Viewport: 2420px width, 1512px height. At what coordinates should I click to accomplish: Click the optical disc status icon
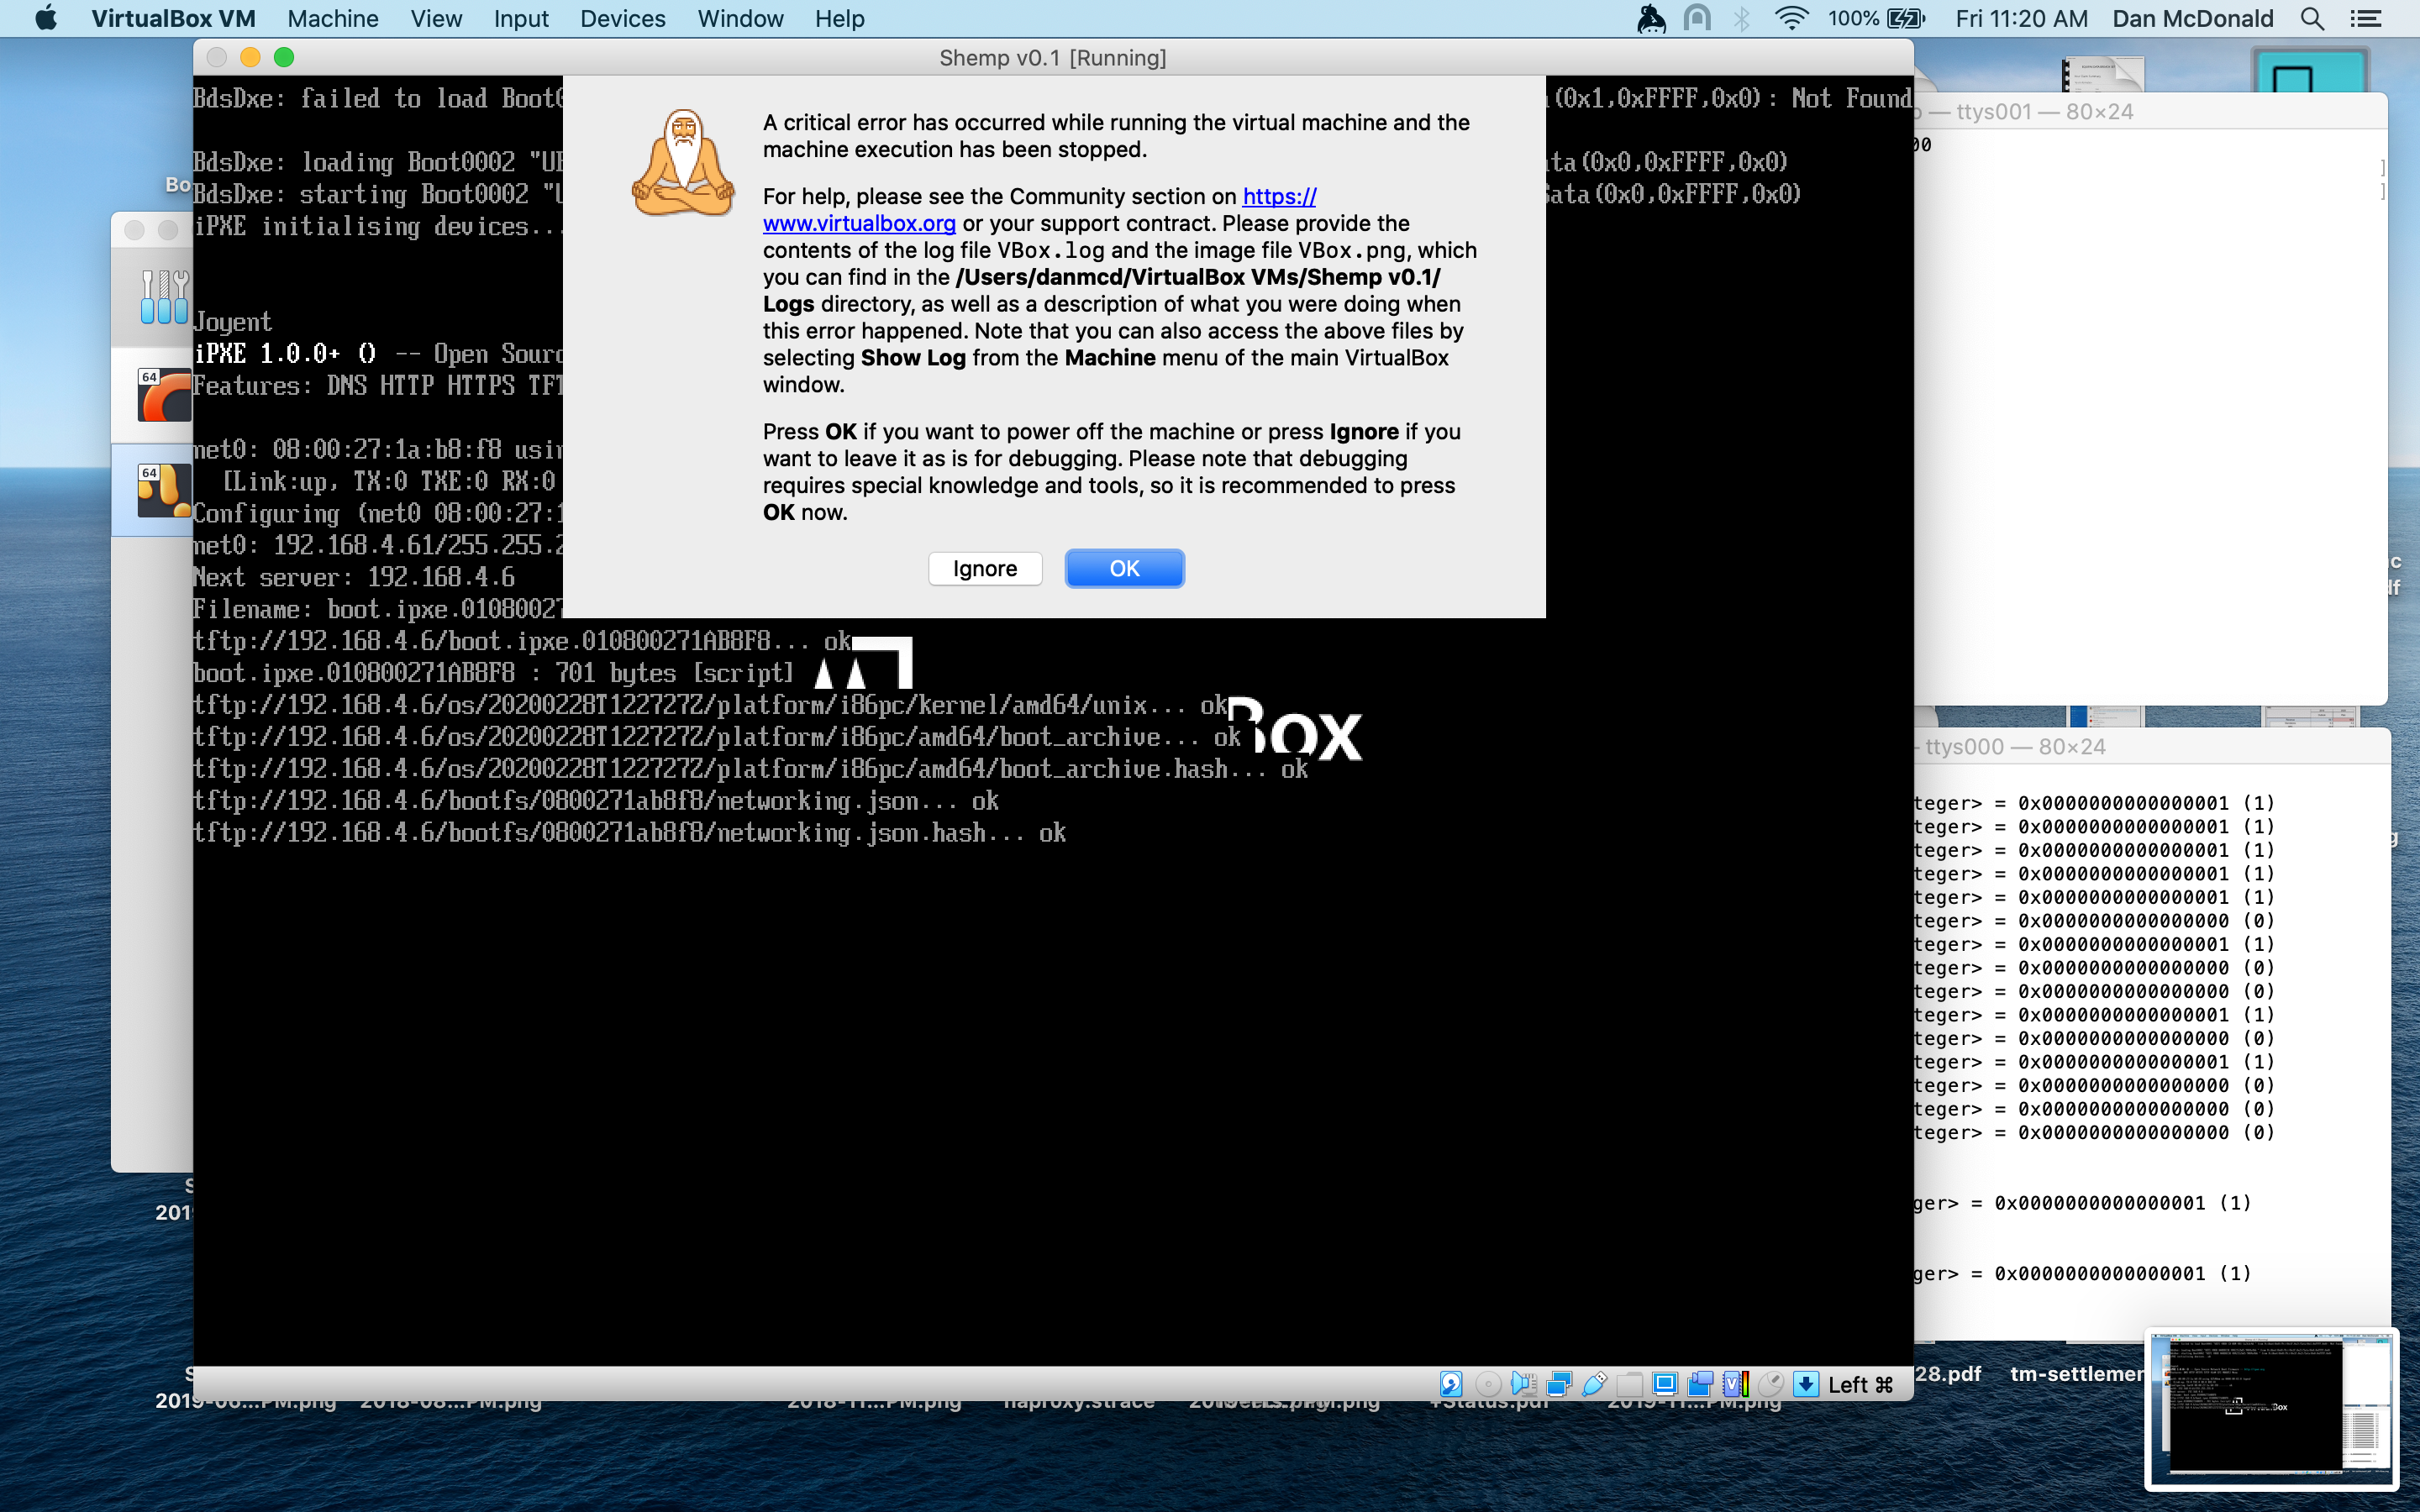pyautogui.click(x=1488, y=1384)
